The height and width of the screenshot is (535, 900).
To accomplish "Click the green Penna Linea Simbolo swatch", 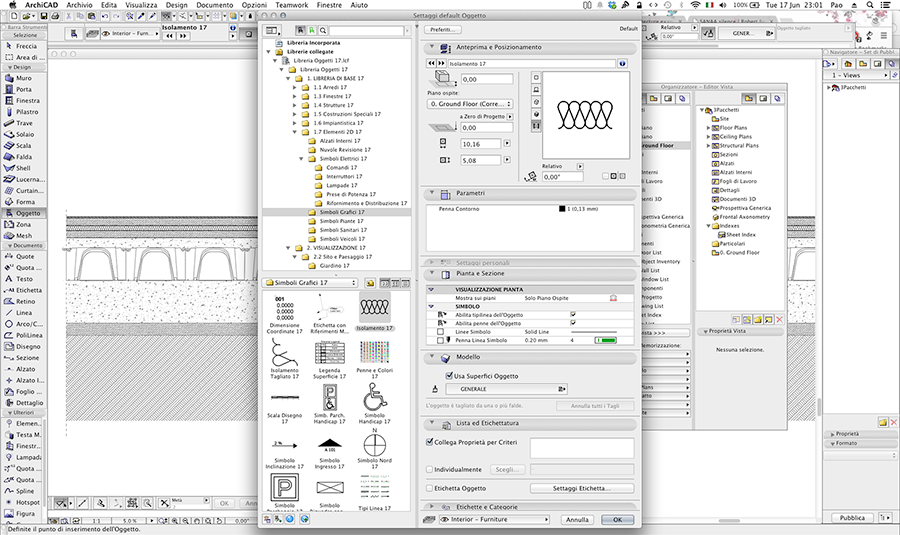I will (606, 340).
